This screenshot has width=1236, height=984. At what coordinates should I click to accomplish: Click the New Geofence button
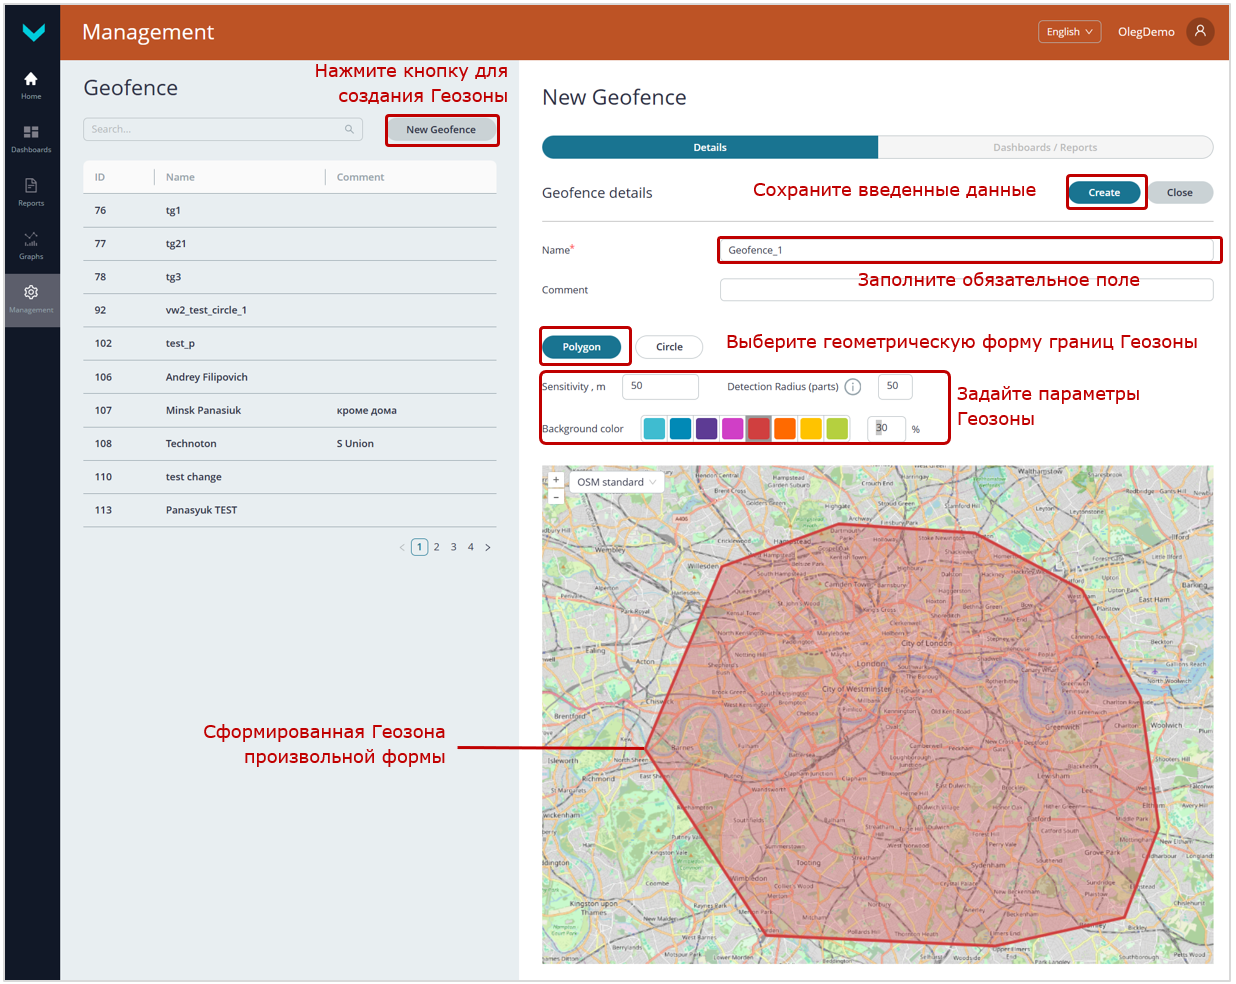[x=441, y=130]
